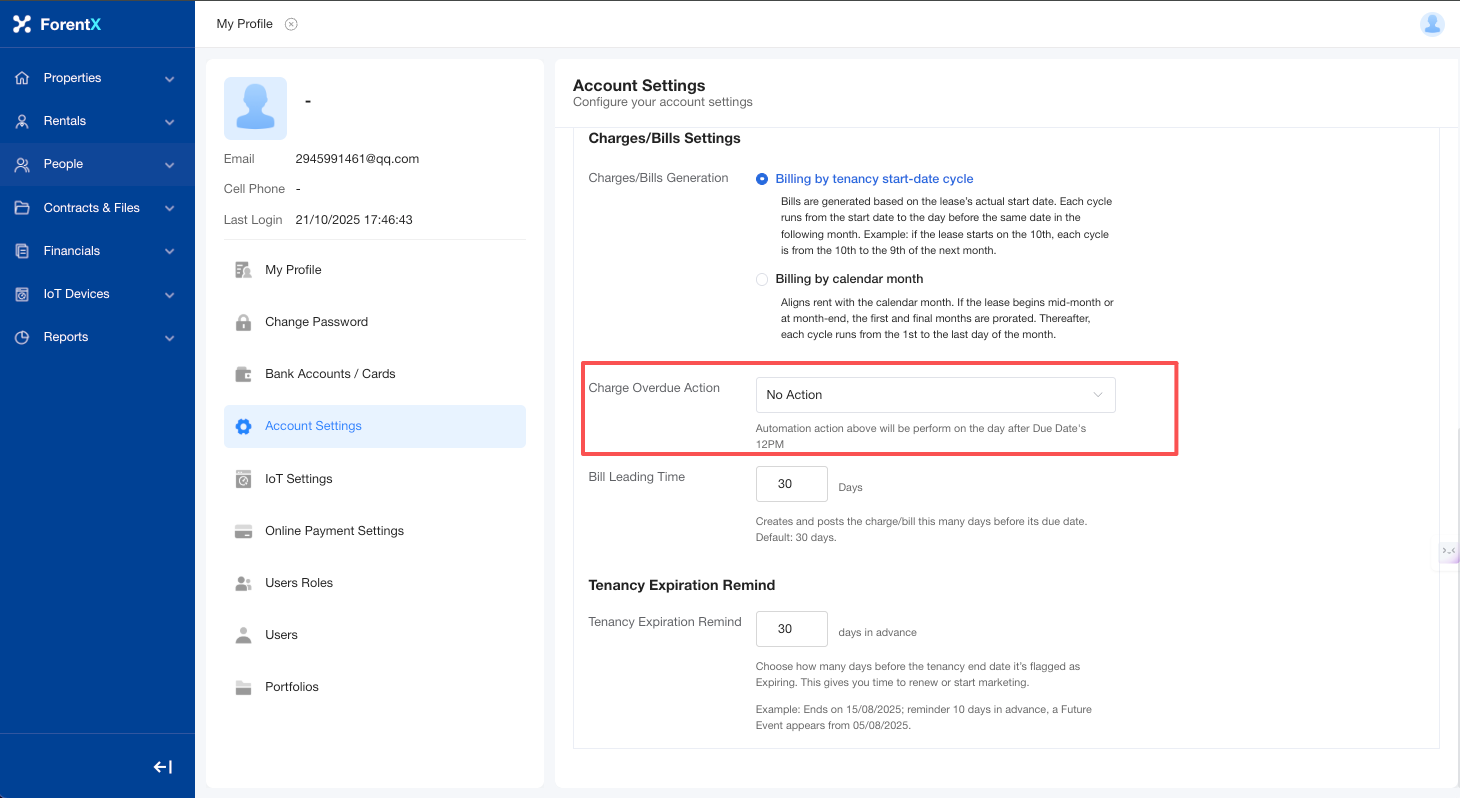This screenshot has height=798, width=1460.
Task: Click the ForentX logo icon
Action: 22,24
